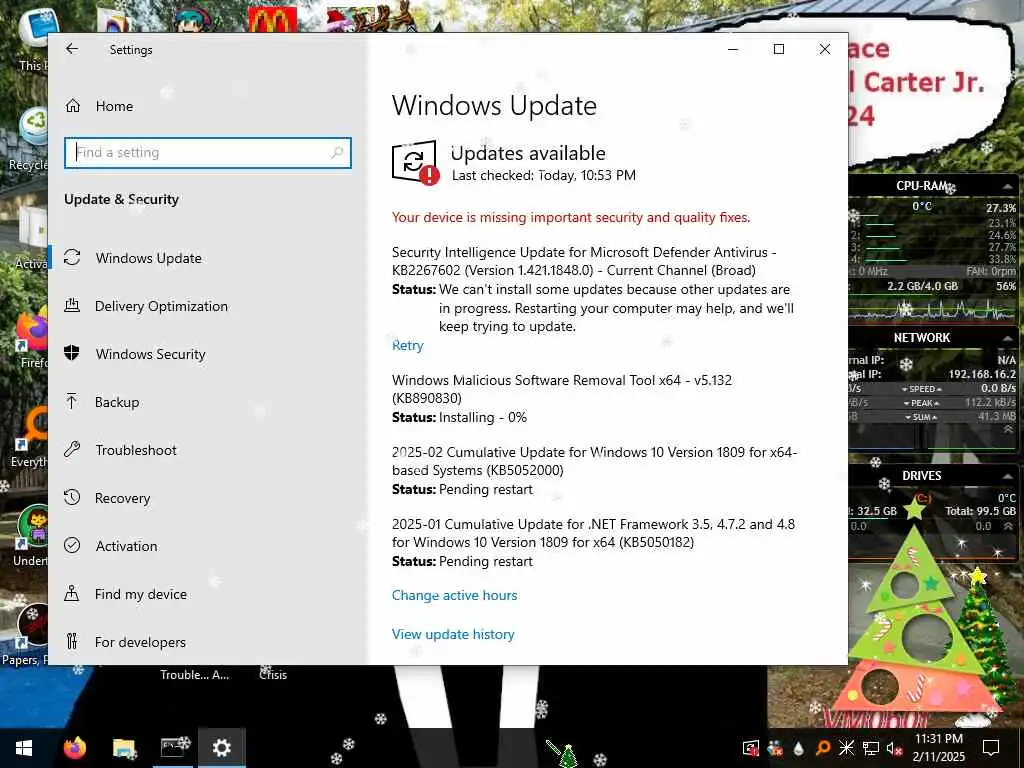Toggle the double chevron in DRIVES gadget
The height and width of the screenshot is (768, 1024).
click(x=1008, y=526)
